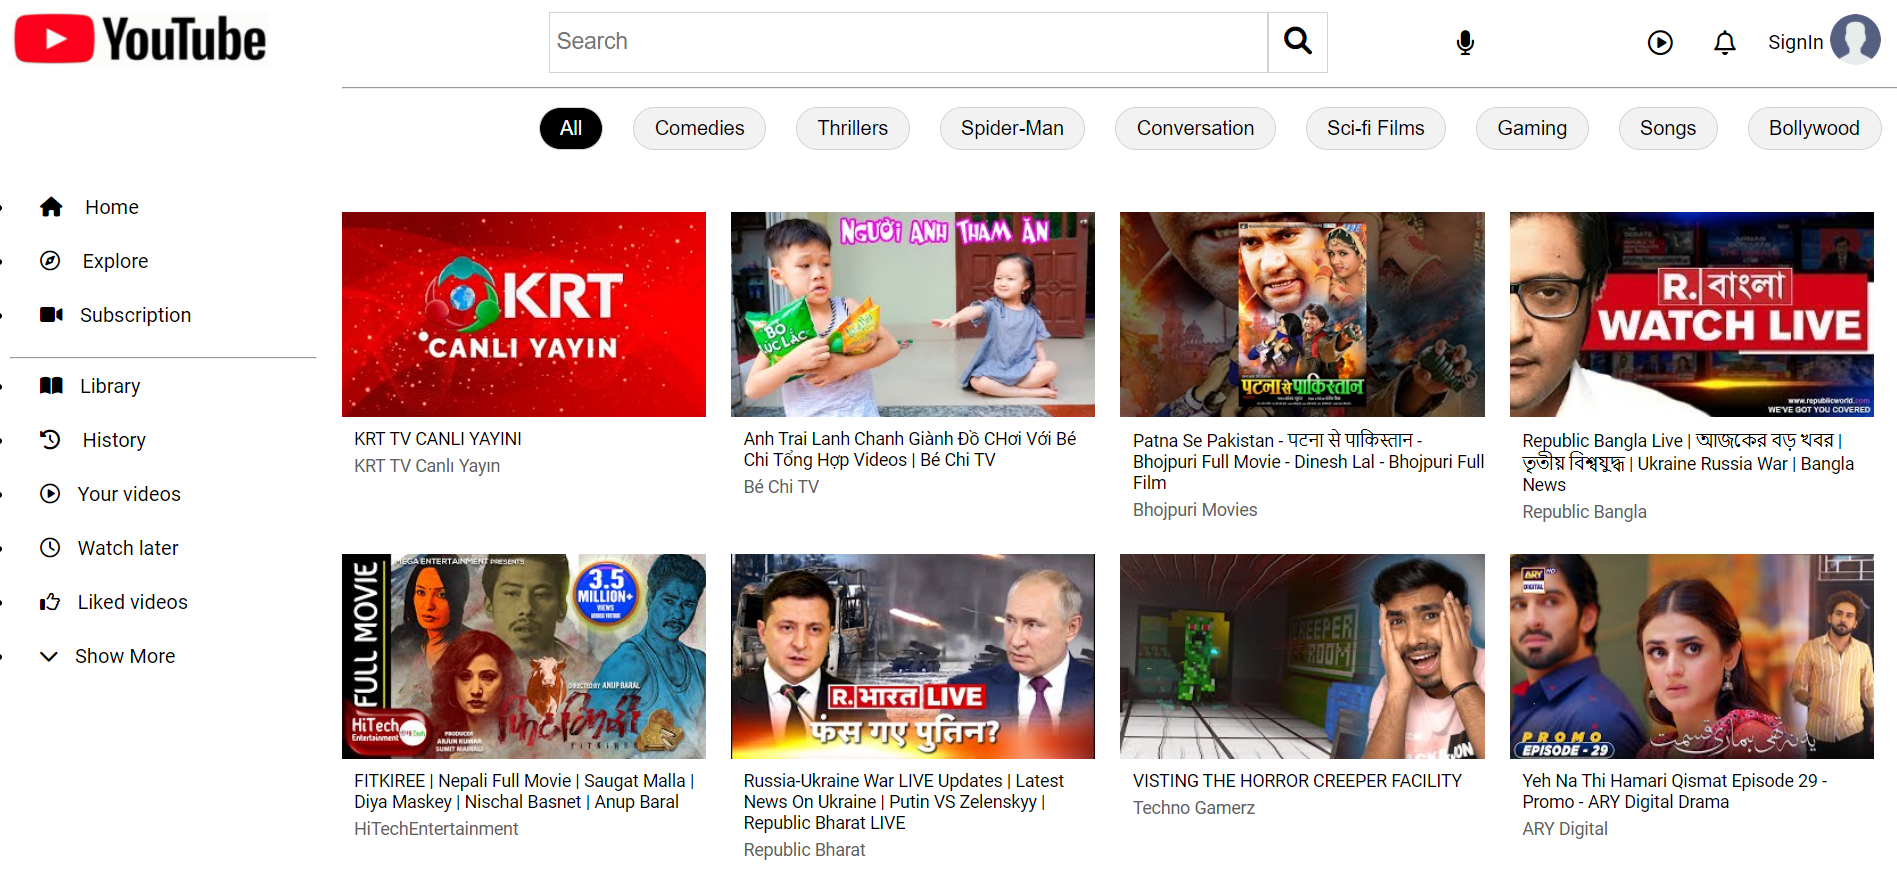
Task: Open channel Bé Chi TV
Action: (781, 487)
